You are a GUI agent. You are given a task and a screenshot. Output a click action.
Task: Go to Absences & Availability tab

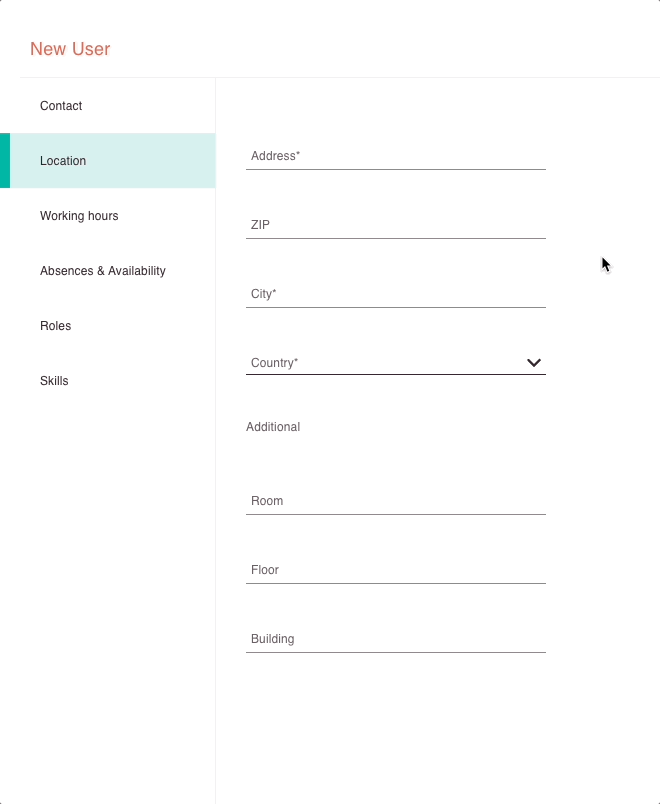coord(107,271)
